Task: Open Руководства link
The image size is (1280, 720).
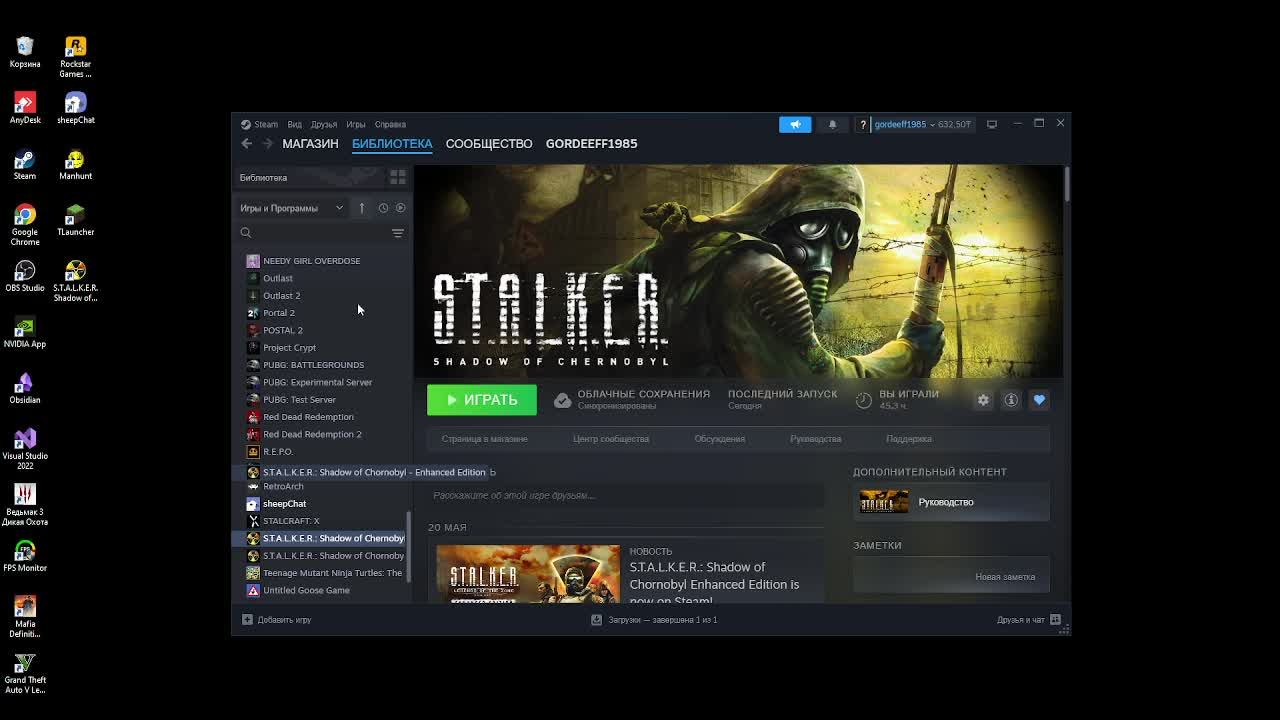Action: pos(815,439)
